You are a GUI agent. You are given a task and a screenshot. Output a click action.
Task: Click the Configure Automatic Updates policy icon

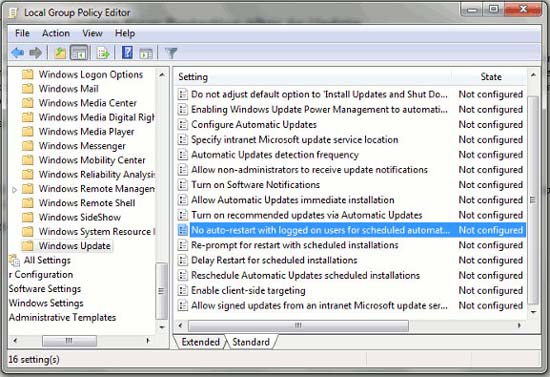pos(182,124)
